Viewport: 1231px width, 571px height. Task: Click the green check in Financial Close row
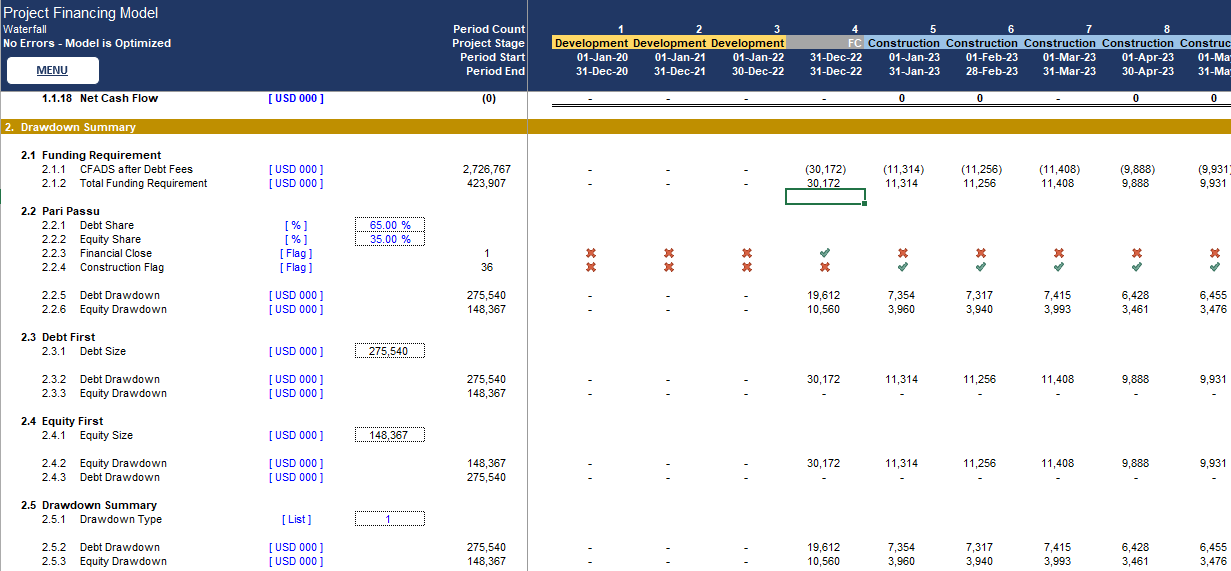click(825, 254)
